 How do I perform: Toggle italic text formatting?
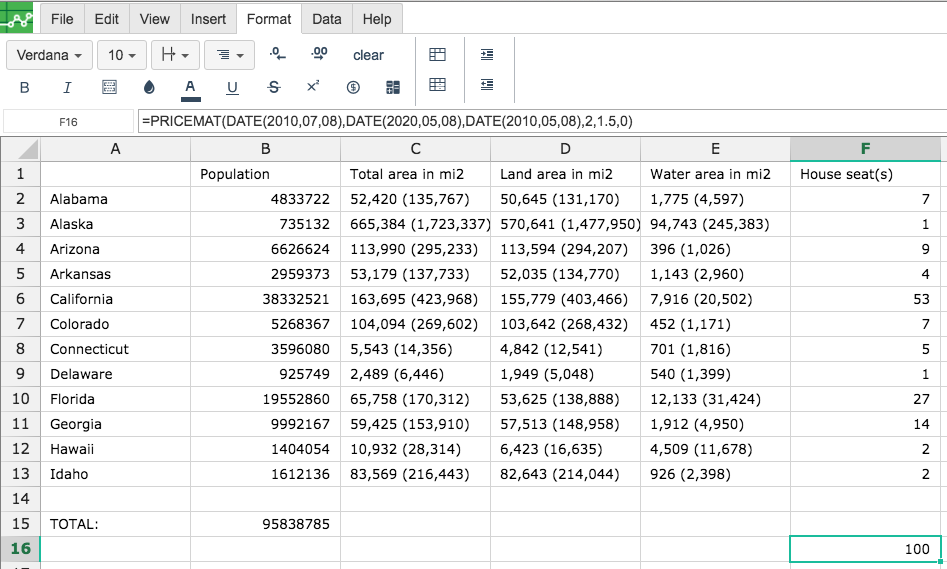[x=67, y=88]
